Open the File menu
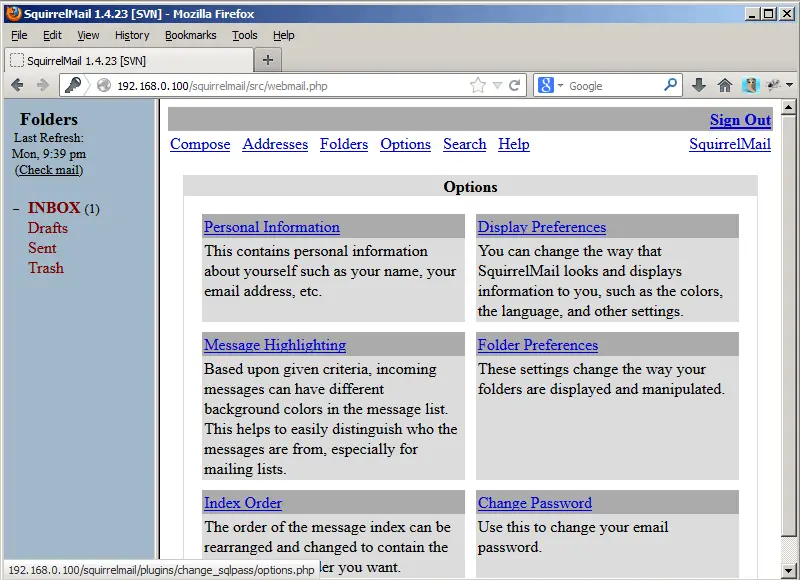Viewport: 800px width, 580px height. coord(19,35)
